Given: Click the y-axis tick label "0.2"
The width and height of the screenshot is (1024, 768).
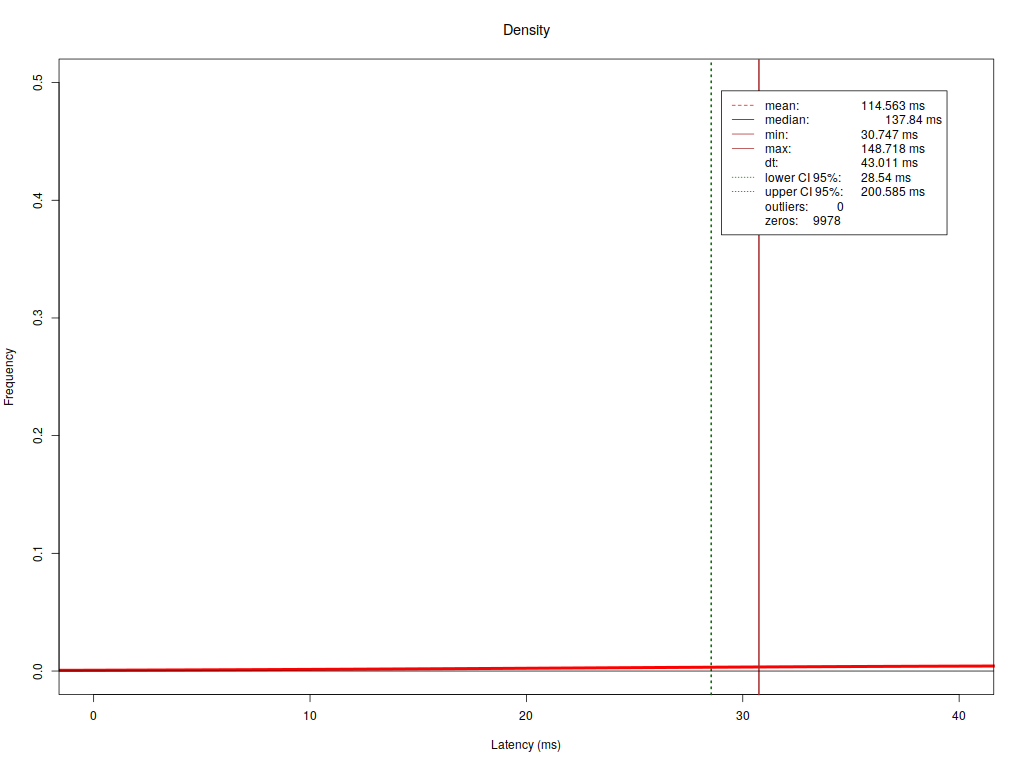Looking at the screenshot, I should tap(38, 436).
